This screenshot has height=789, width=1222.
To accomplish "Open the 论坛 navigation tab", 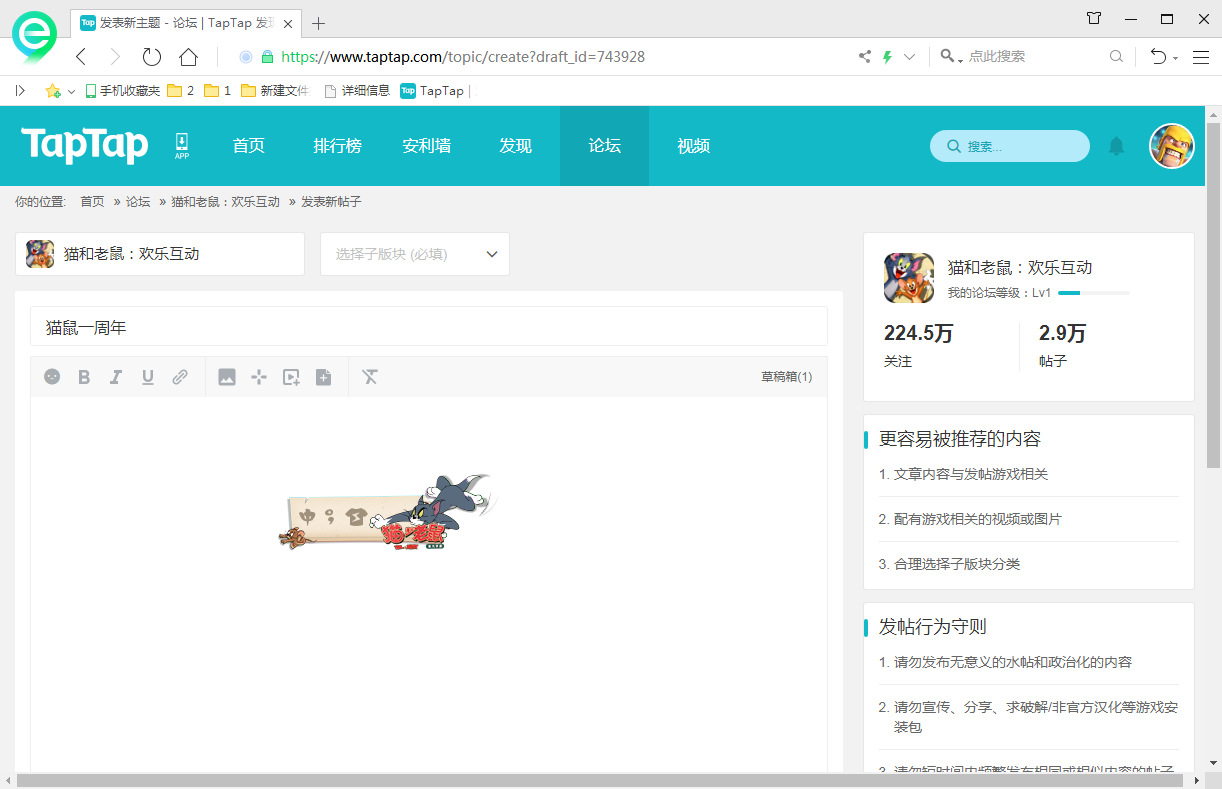I will 605,146.
